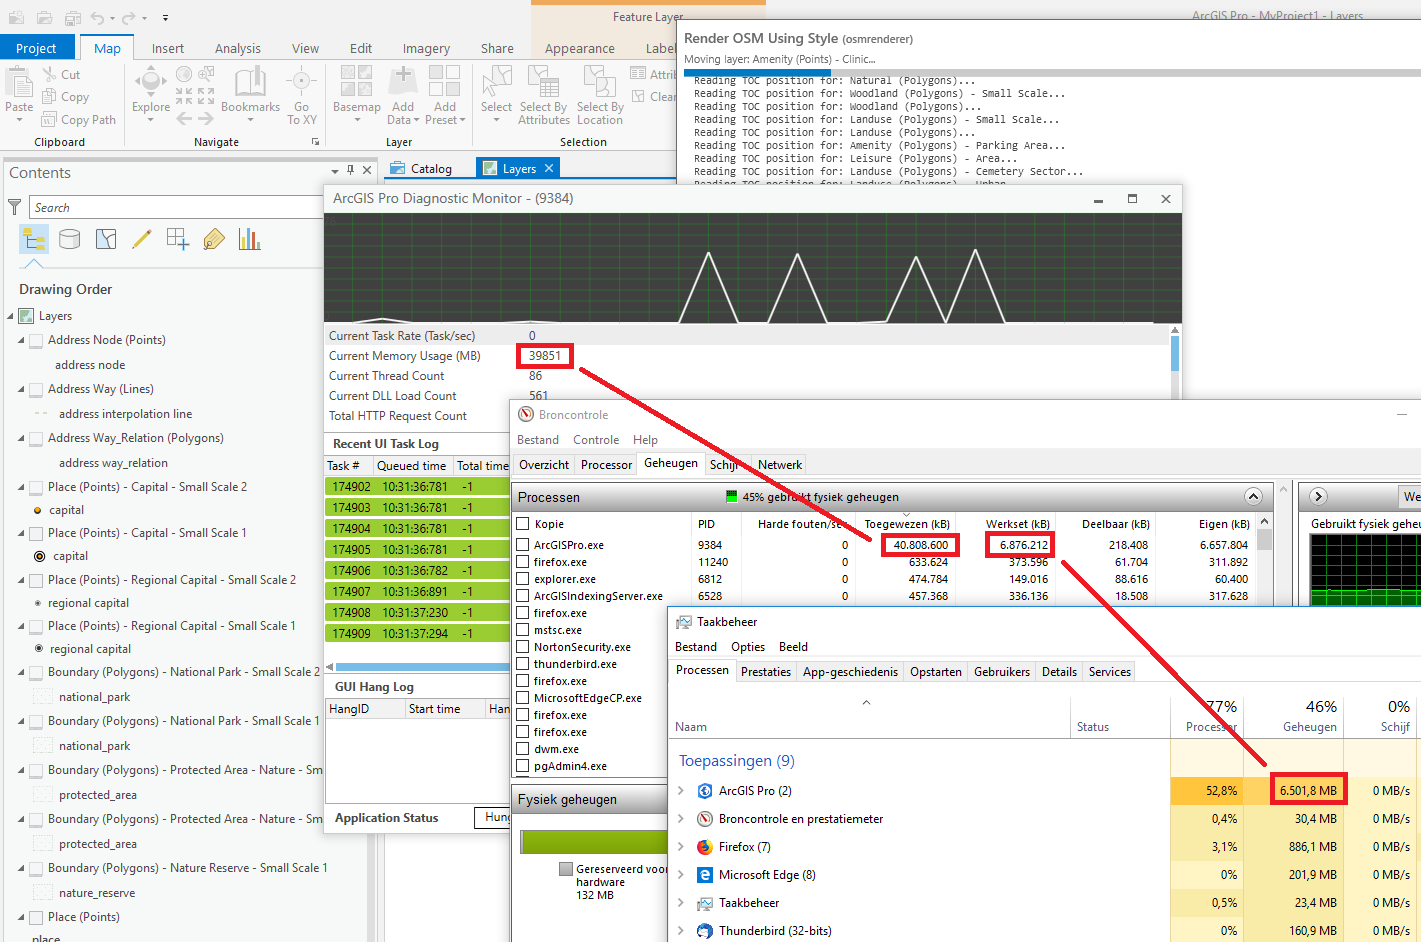Check ArcGISPro.exe in Broncontrole process list
This screenshot has height=942, width=1421.
[522, 545]
